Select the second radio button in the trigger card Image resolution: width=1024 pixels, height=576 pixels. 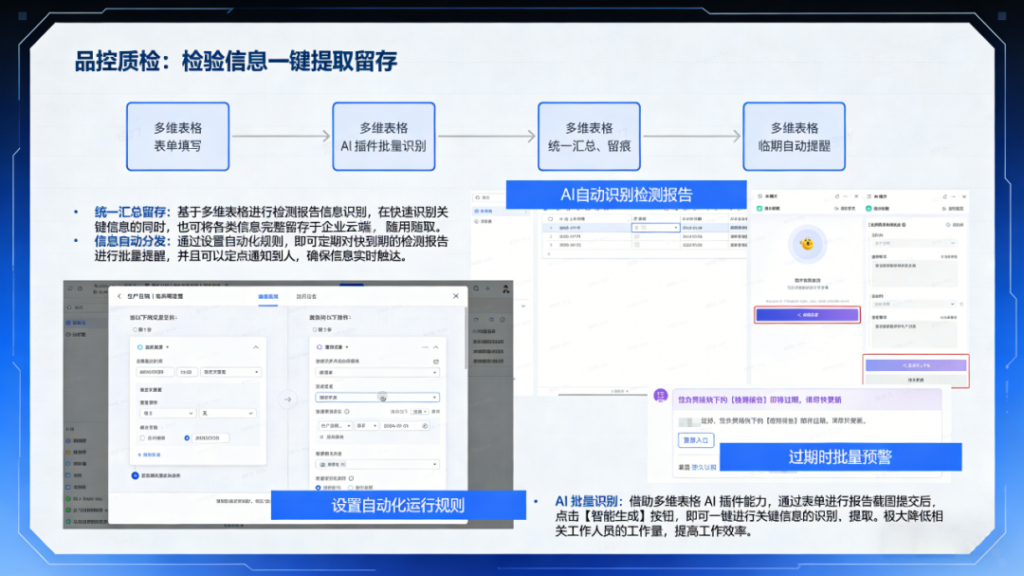186,438
